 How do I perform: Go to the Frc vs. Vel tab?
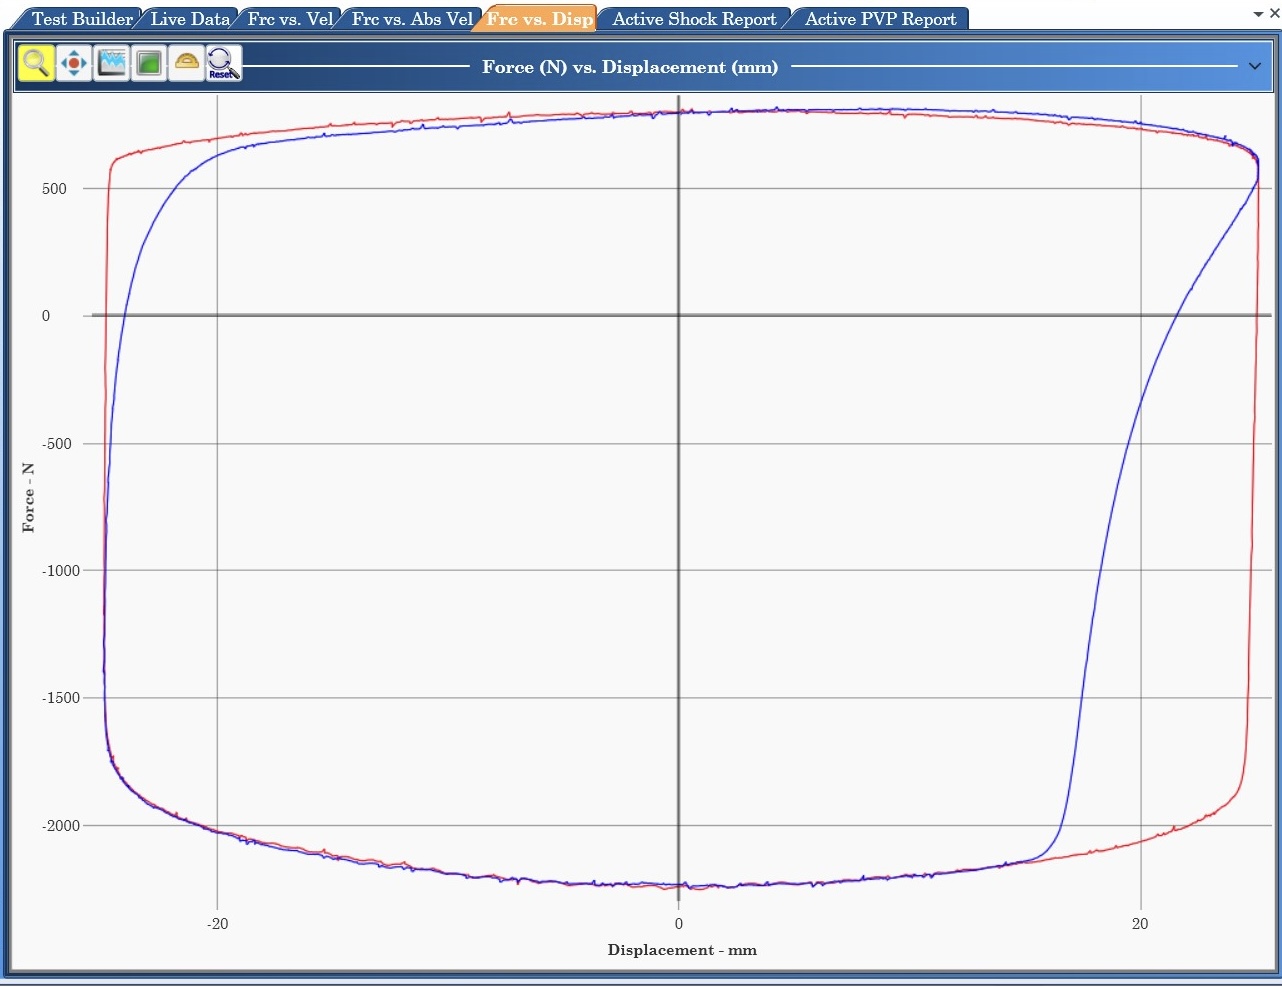[x=290, y=19]
